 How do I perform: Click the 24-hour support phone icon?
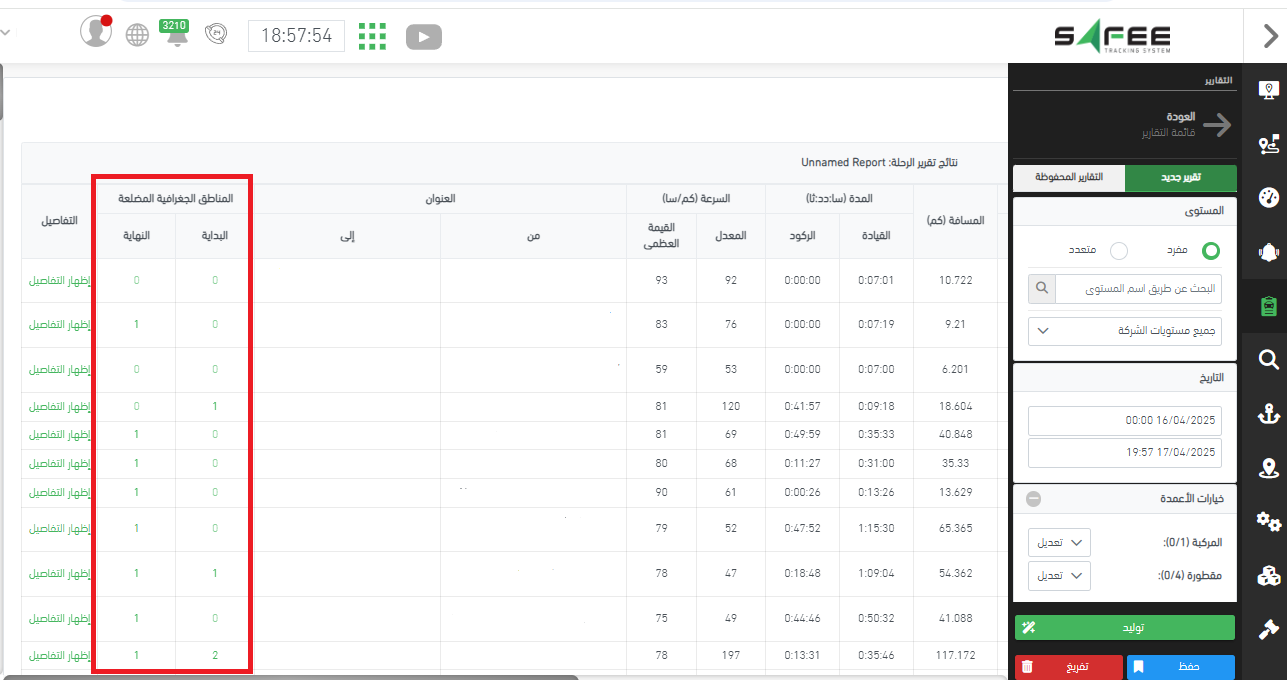tap(216, 35)
